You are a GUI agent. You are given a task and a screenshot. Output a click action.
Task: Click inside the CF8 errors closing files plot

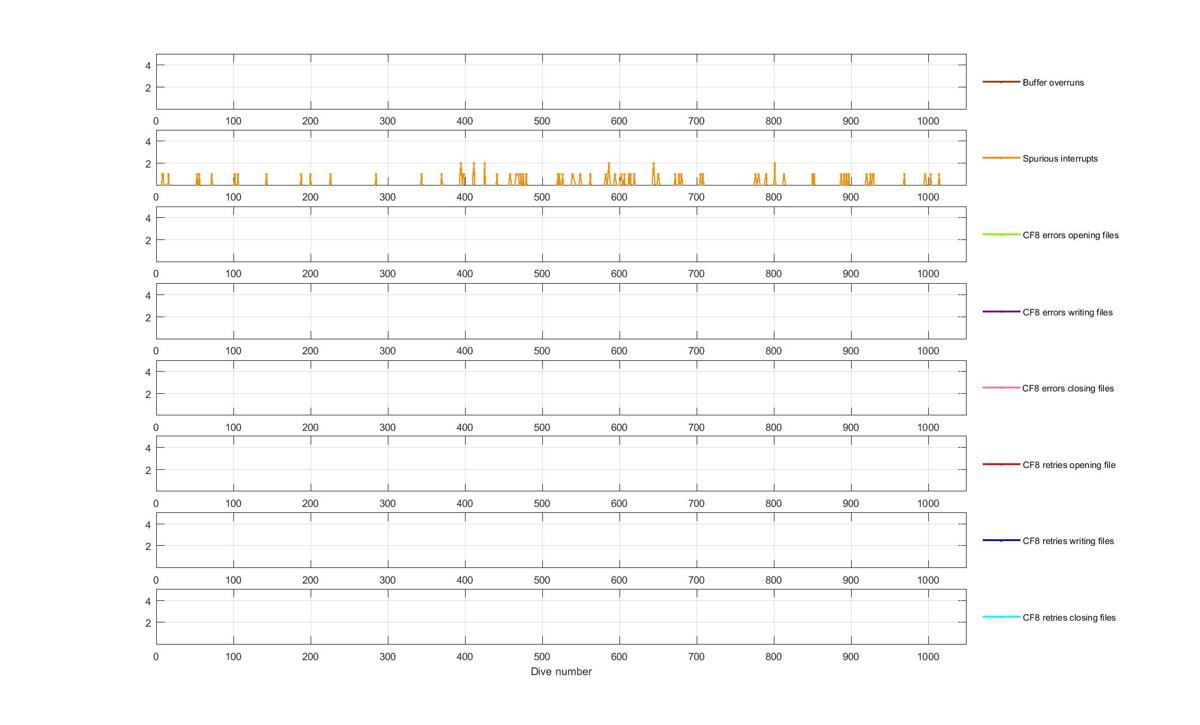561,388
